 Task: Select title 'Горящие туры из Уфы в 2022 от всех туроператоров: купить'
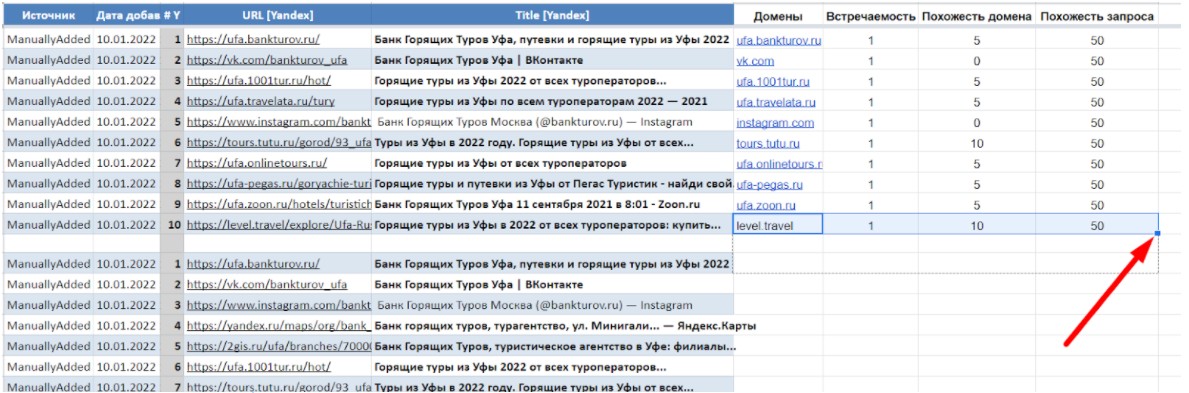point(547,225)
